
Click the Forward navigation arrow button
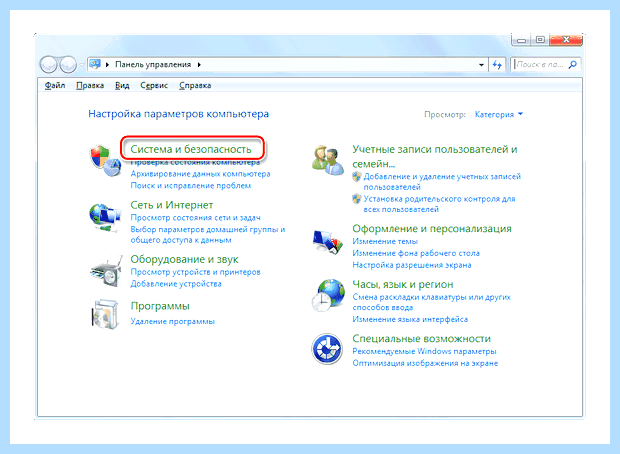[68, 64]
